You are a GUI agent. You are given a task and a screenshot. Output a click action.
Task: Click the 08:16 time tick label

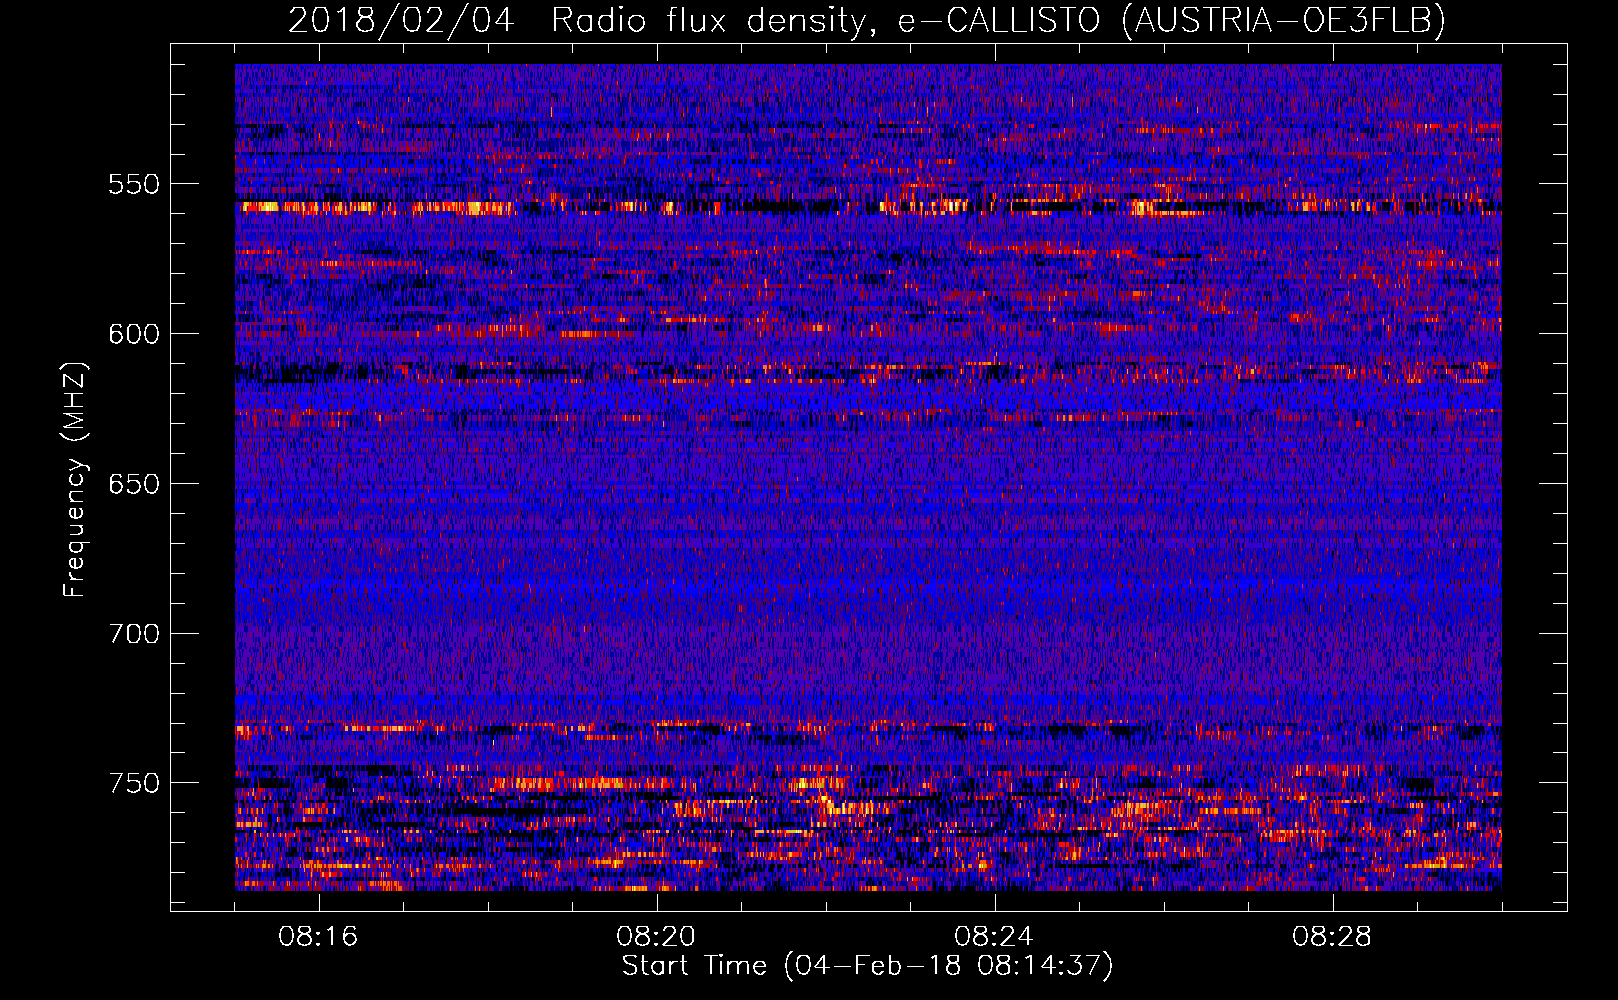[x=318, y=937]
